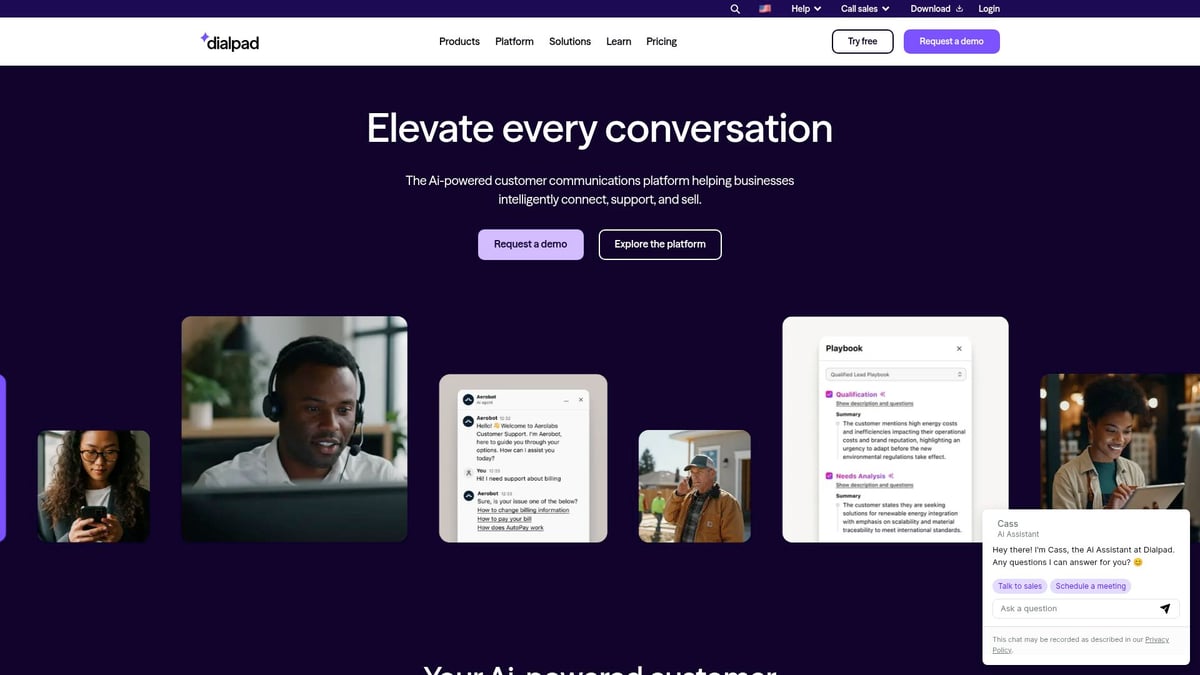Minimize the Aerobot chat window
Screen dimensions: 1200x675
click(566, 400)
